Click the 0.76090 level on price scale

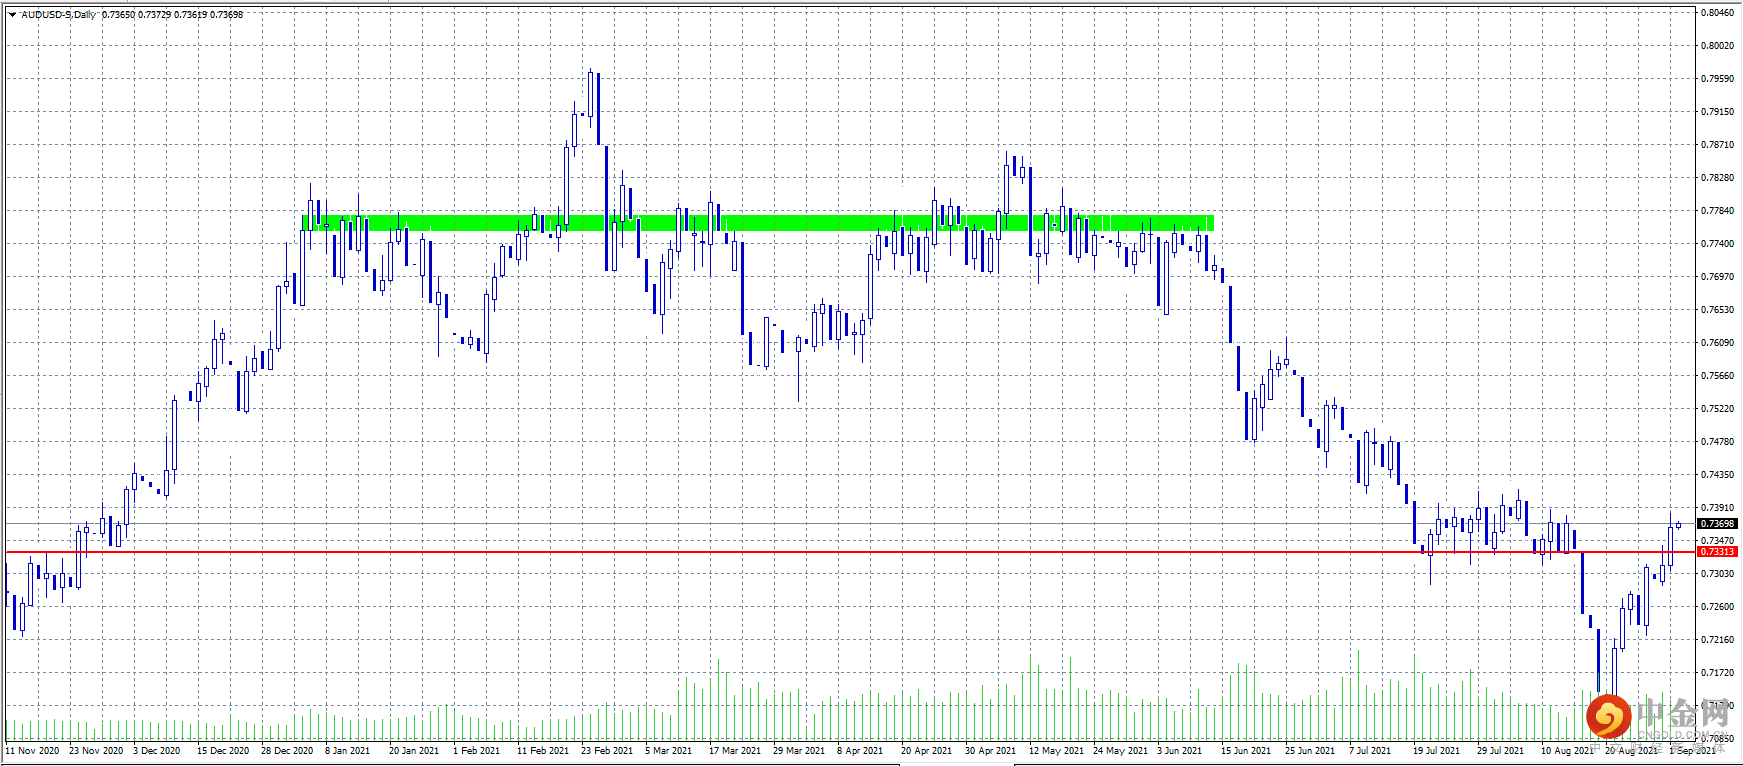click(x=1717, y=343)
